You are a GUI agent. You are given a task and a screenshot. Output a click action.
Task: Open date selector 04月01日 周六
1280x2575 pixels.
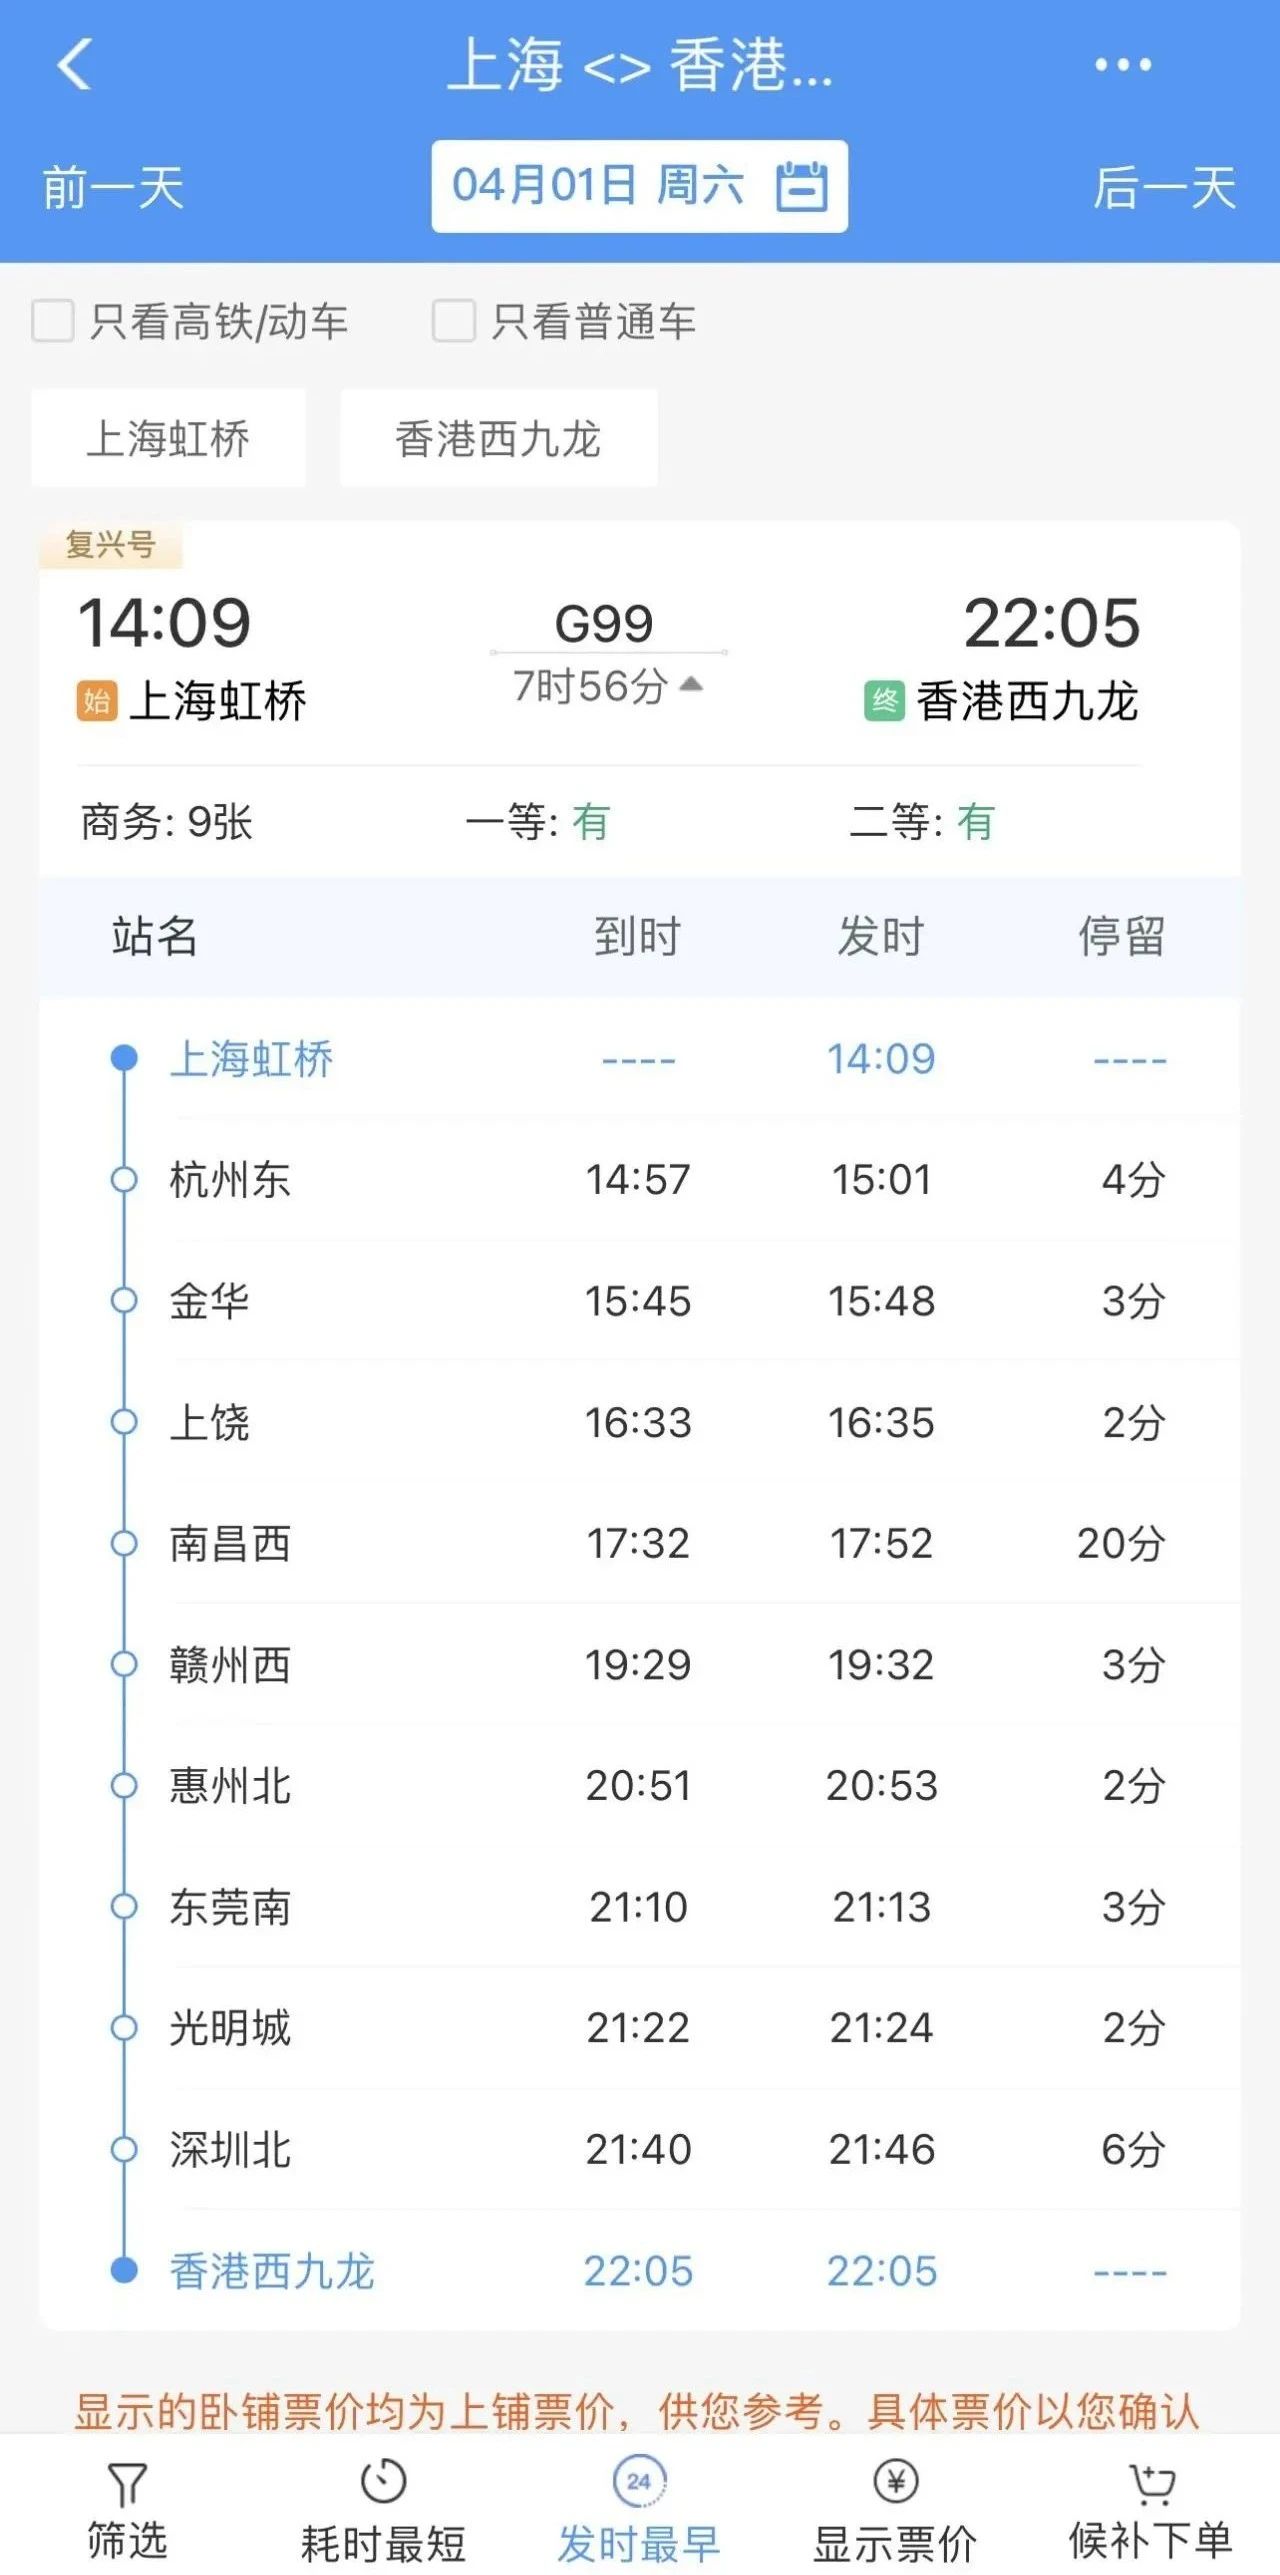pyautogui.click(x=598, y=186)
